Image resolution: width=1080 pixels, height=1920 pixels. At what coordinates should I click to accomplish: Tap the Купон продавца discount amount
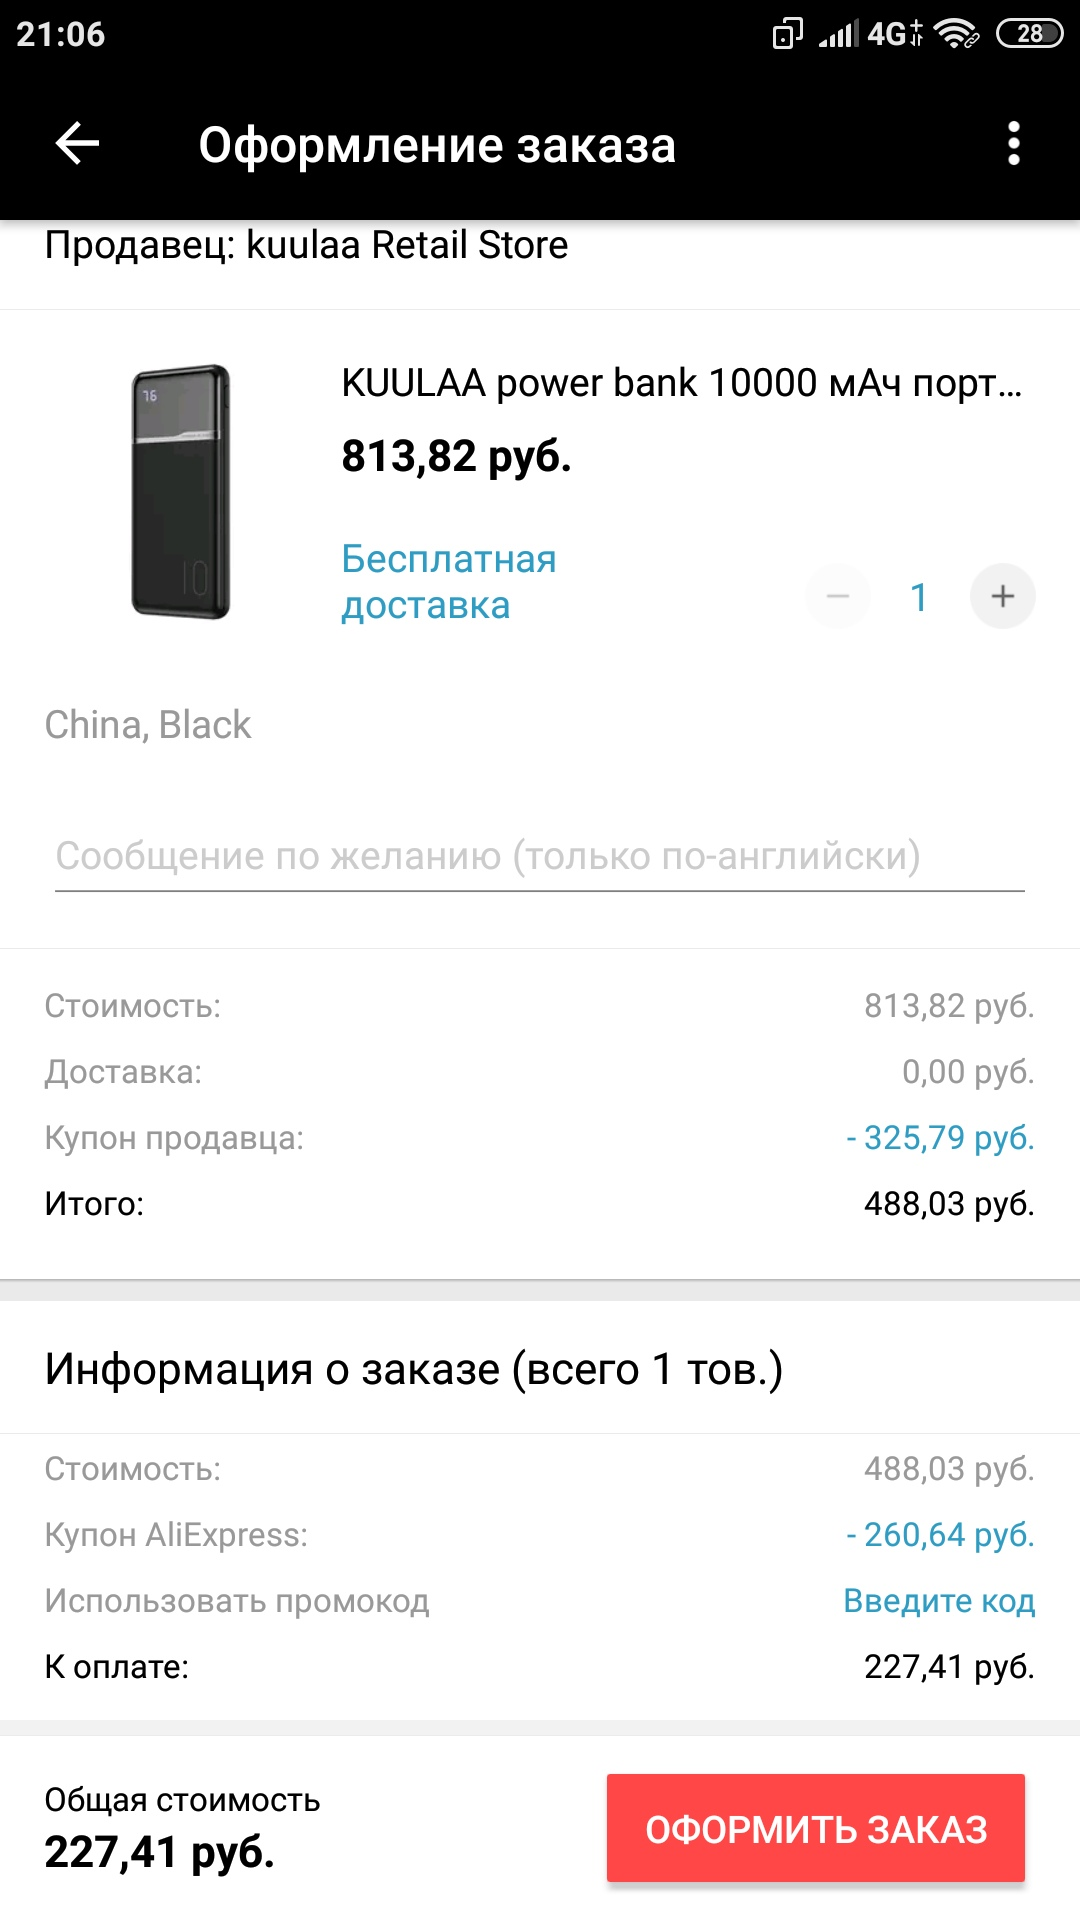pos(940,1138)
